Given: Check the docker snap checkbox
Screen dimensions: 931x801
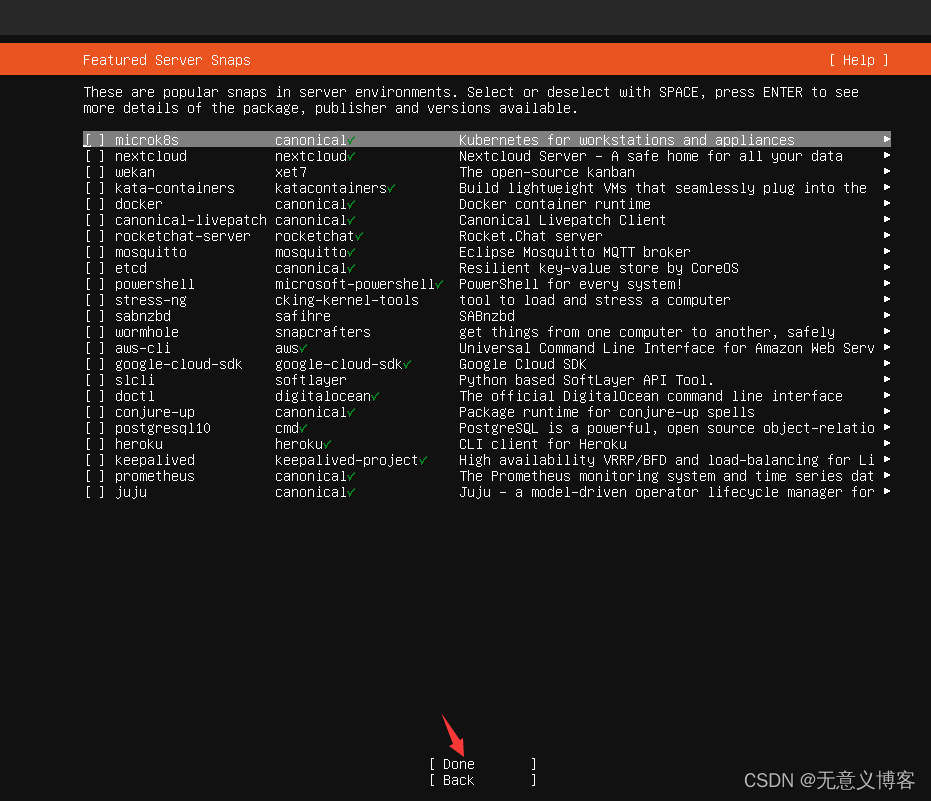Looking at the screenshot, I should click(92, 204).
